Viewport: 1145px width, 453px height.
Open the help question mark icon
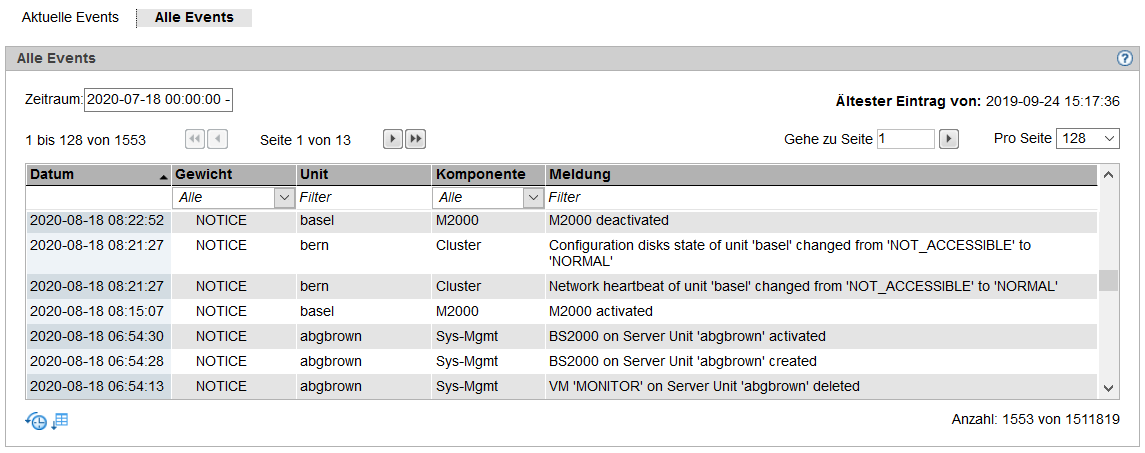click(x=1125, y=58)
